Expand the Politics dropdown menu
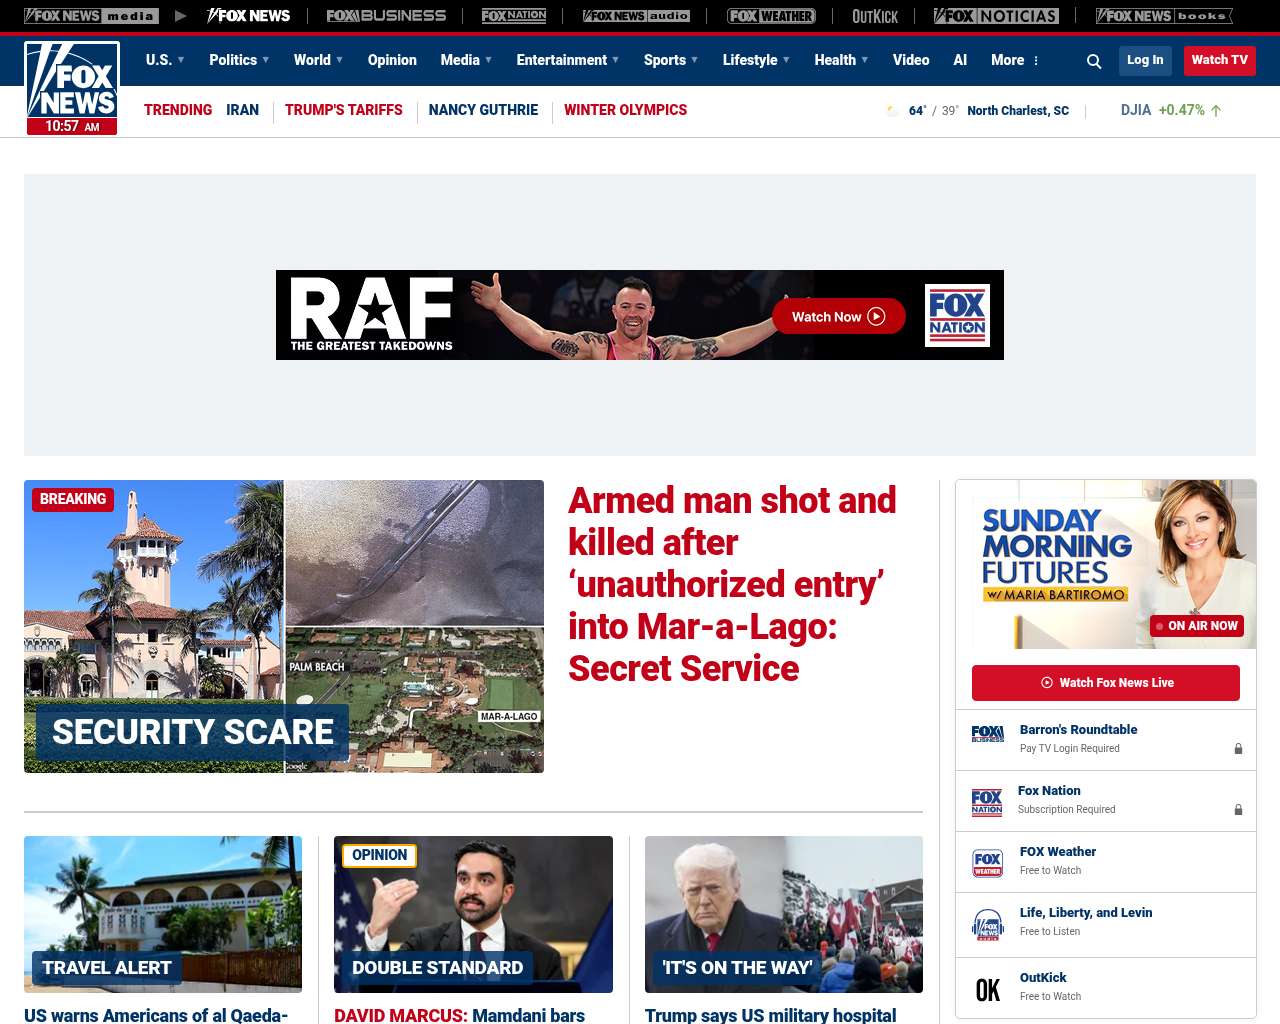The image size is (1280, 1024). pyautogui.click(x=239, y=60)
